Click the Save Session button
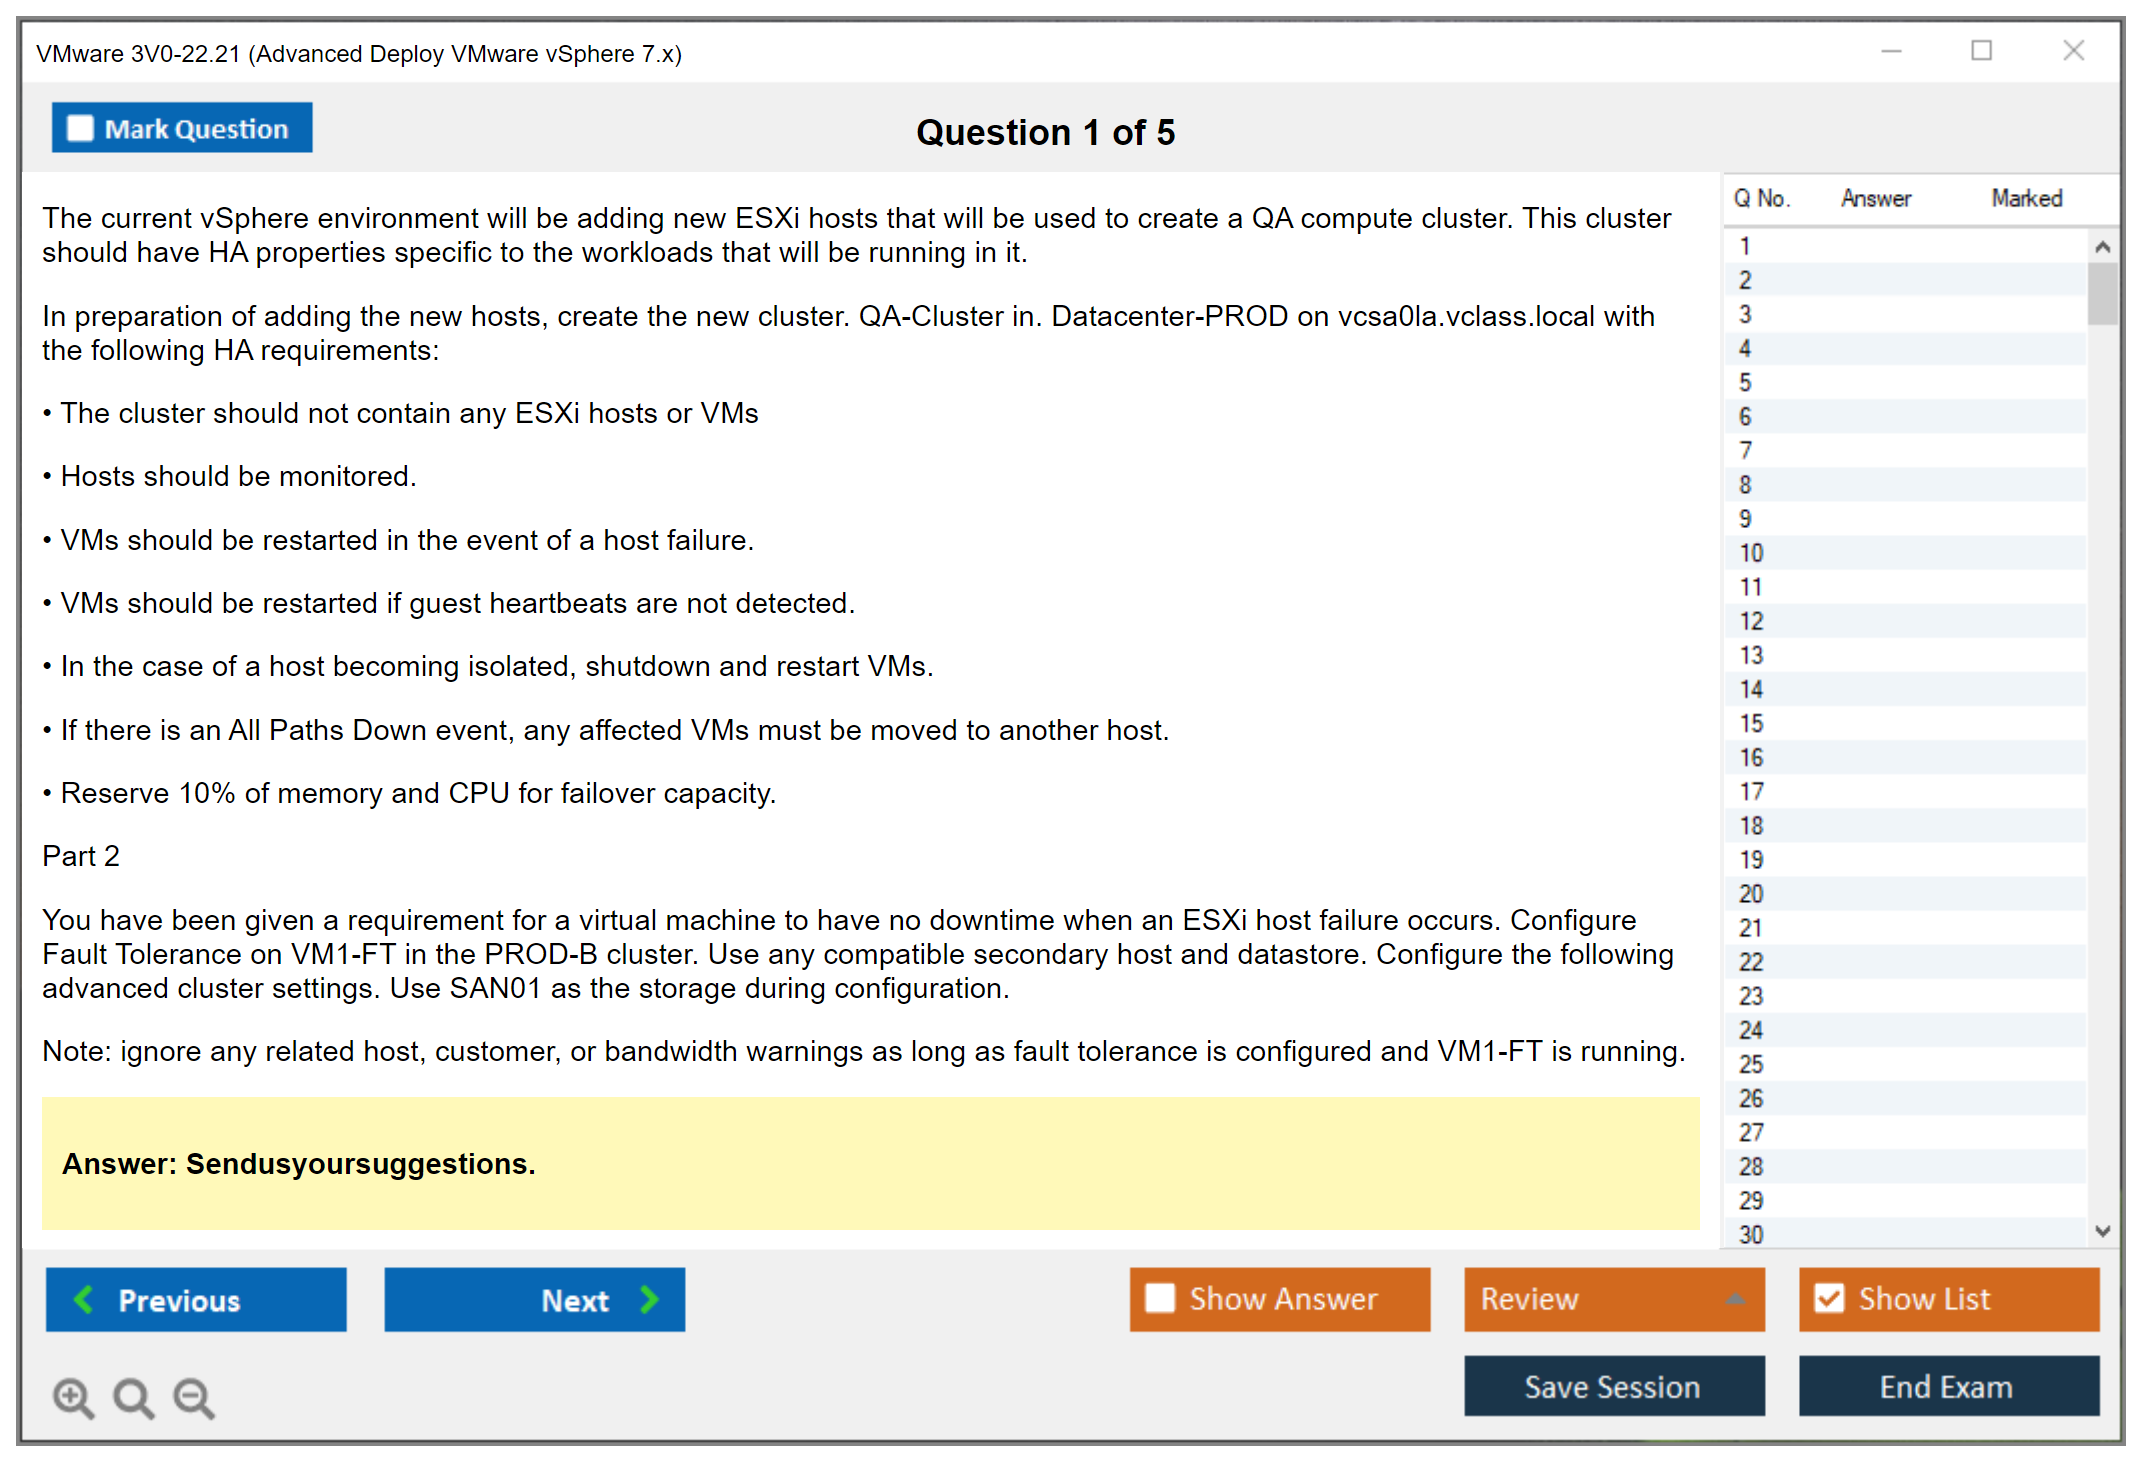Screen dimensions: 2150x1470 point(1613,1386)
